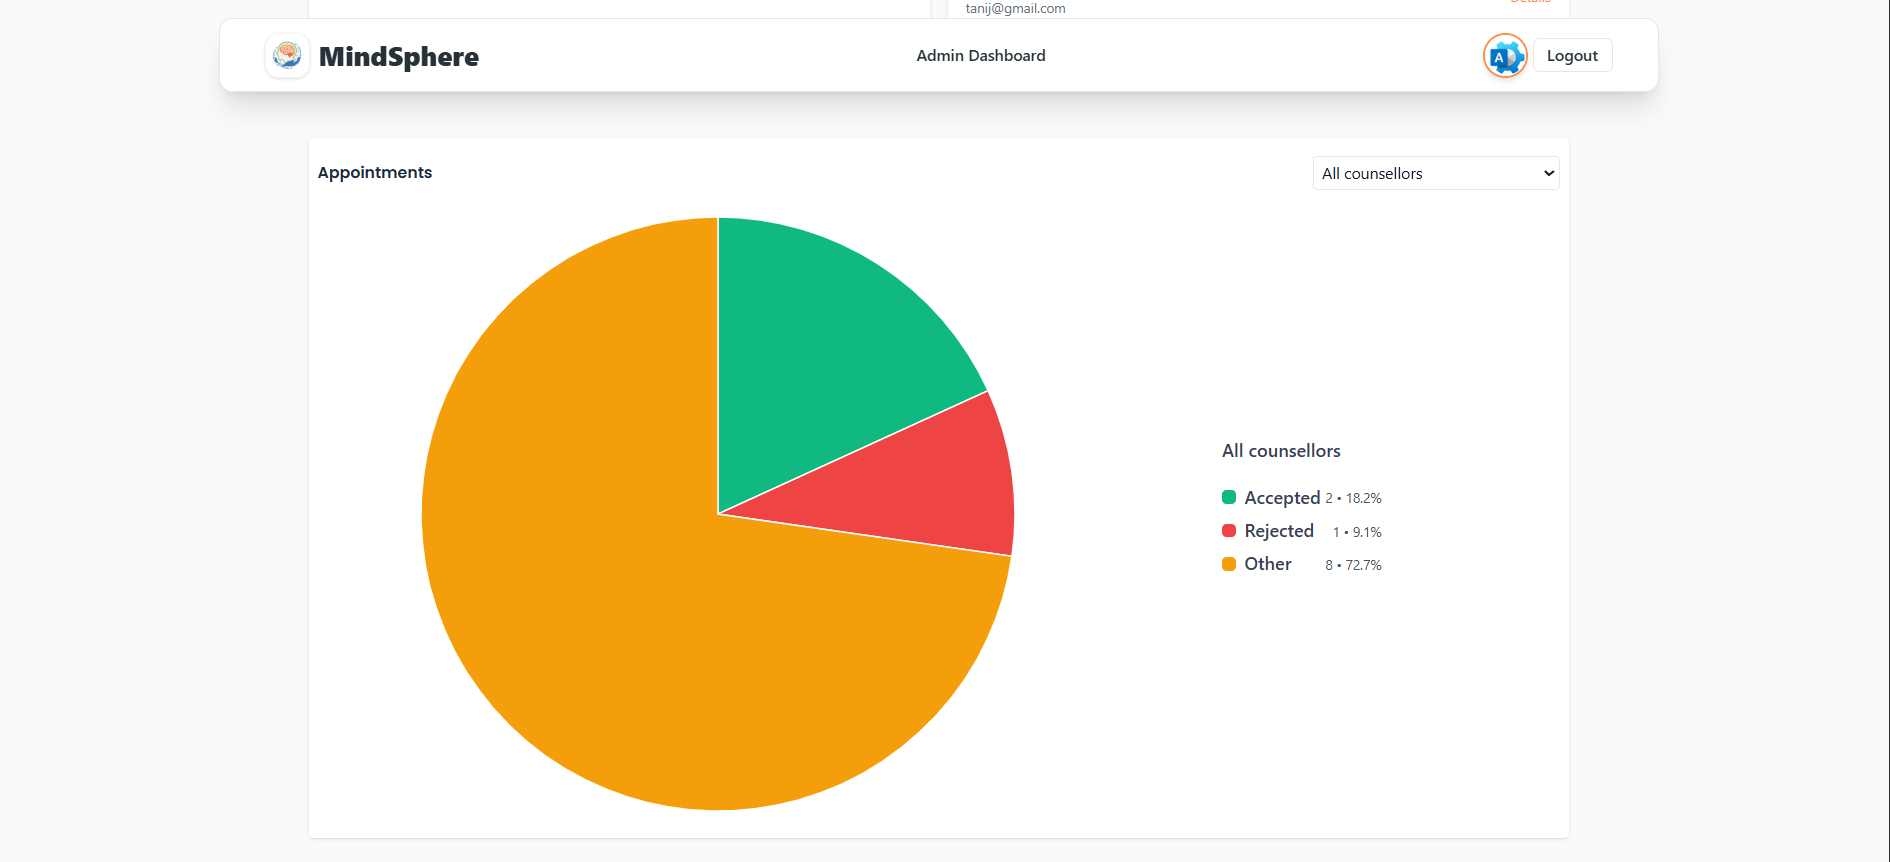Click the Rejected legend label
Viewport: 1890px width, 862px height.
(1279, 531)
